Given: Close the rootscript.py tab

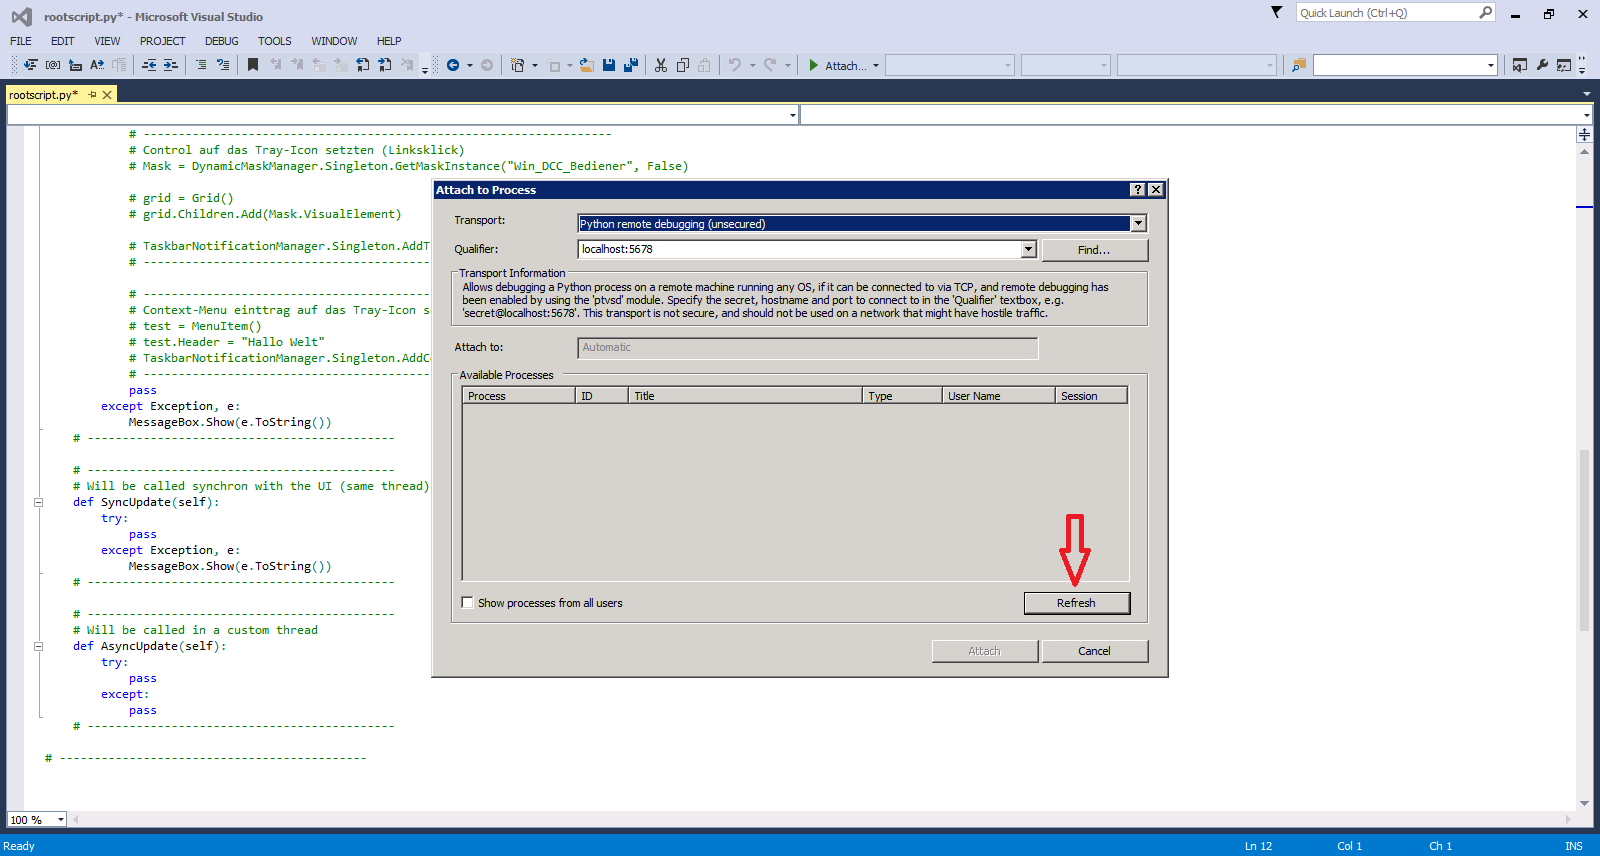Looking at the screenshot, I should [107, 95].
